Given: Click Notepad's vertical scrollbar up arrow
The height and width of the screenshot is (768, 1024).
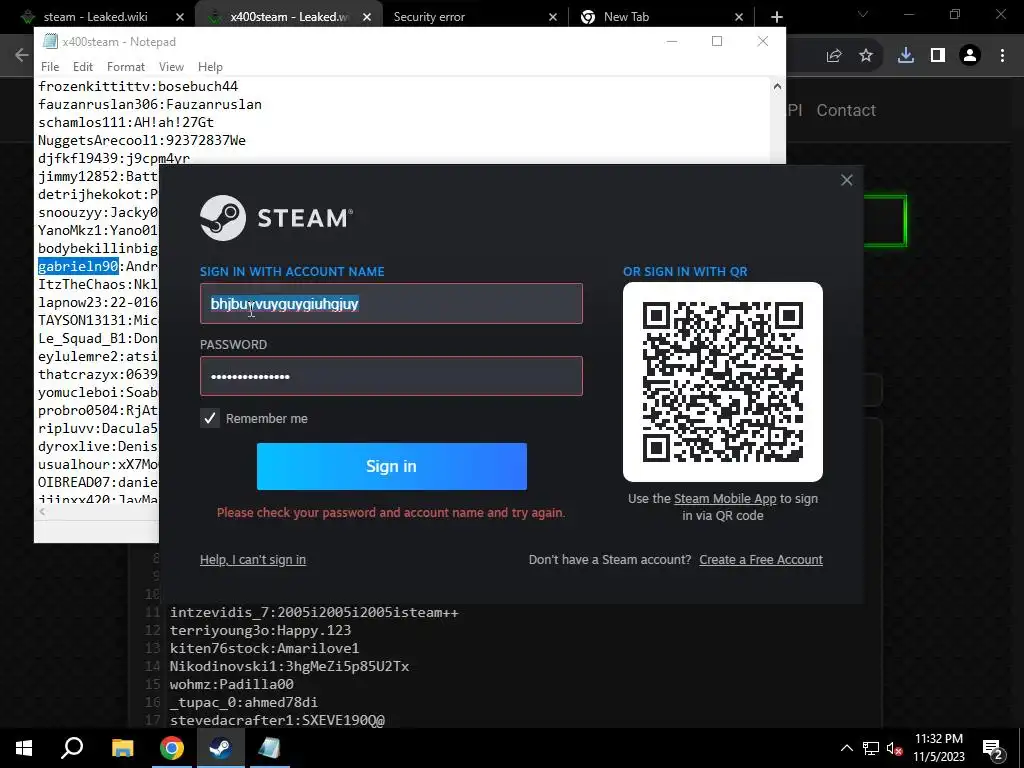Looking at the screenshot, I should tap(777, 86).
